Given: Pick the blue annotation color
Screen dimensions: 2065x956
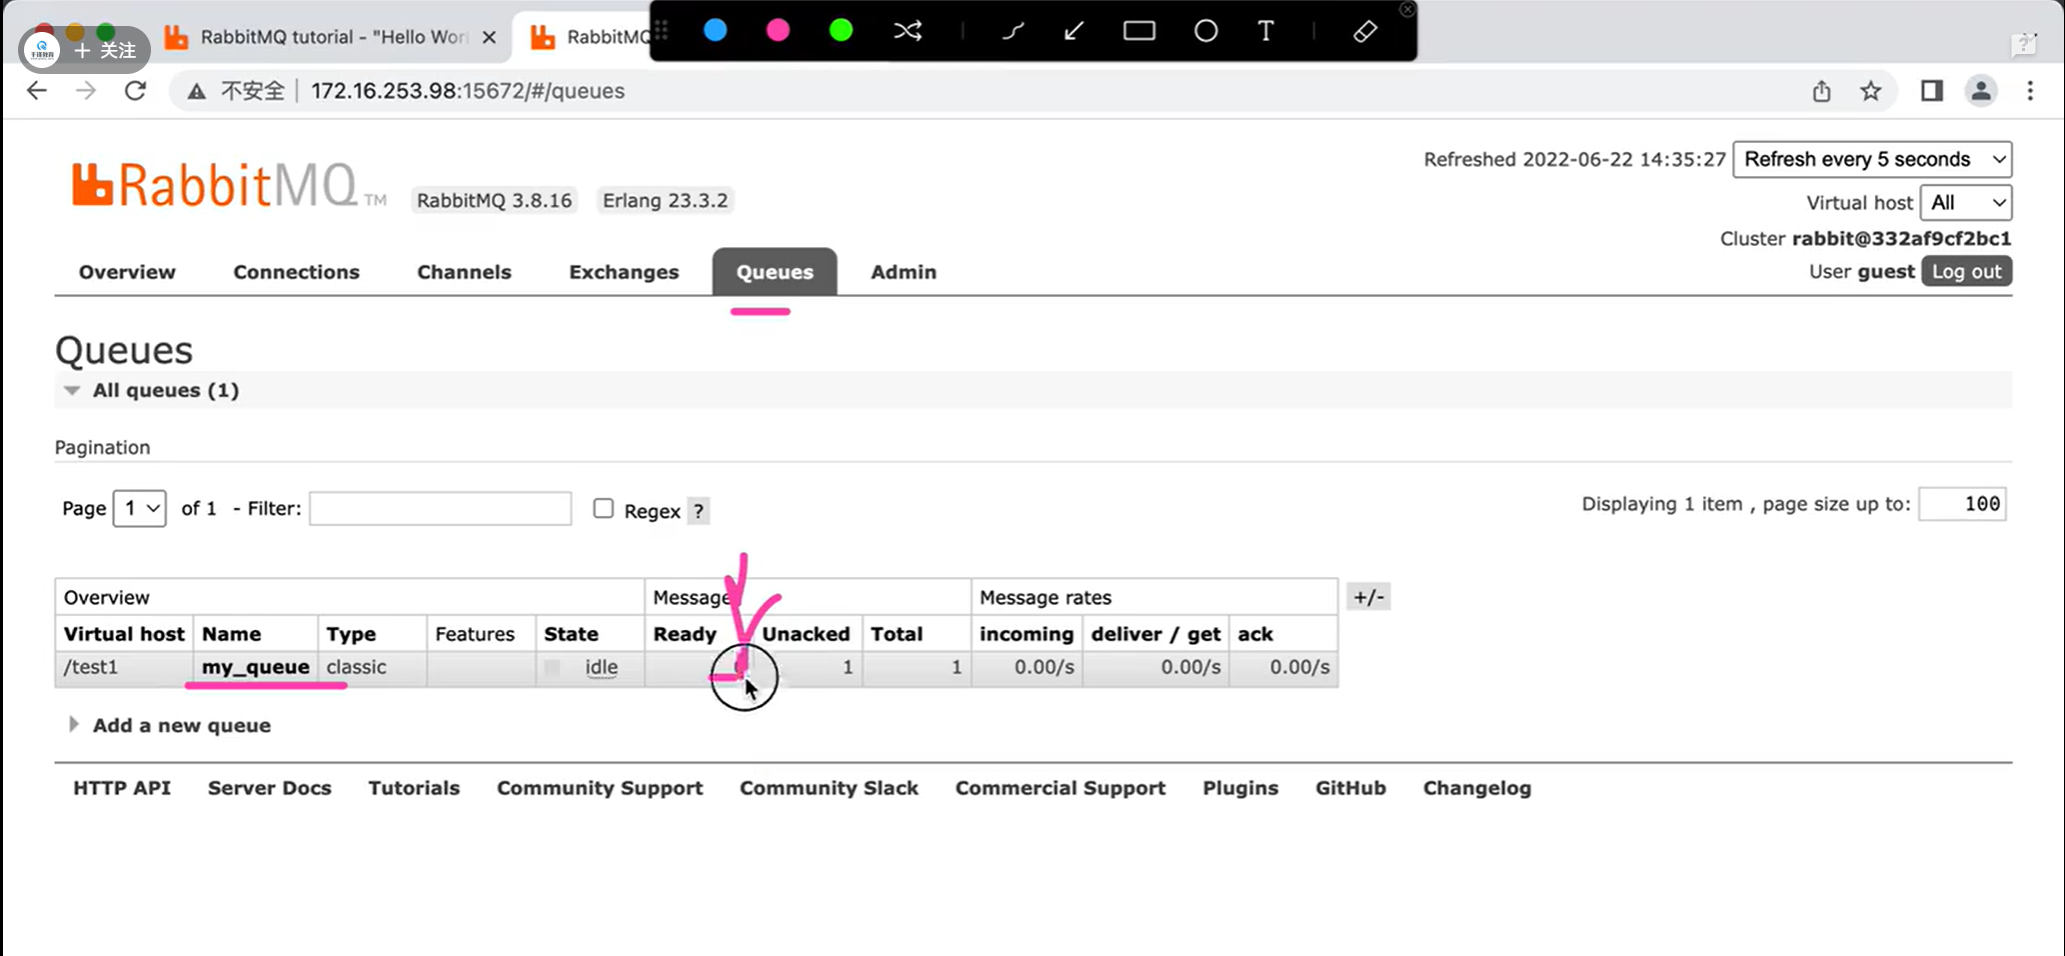Looking at the screenshot, I should 715,31.
